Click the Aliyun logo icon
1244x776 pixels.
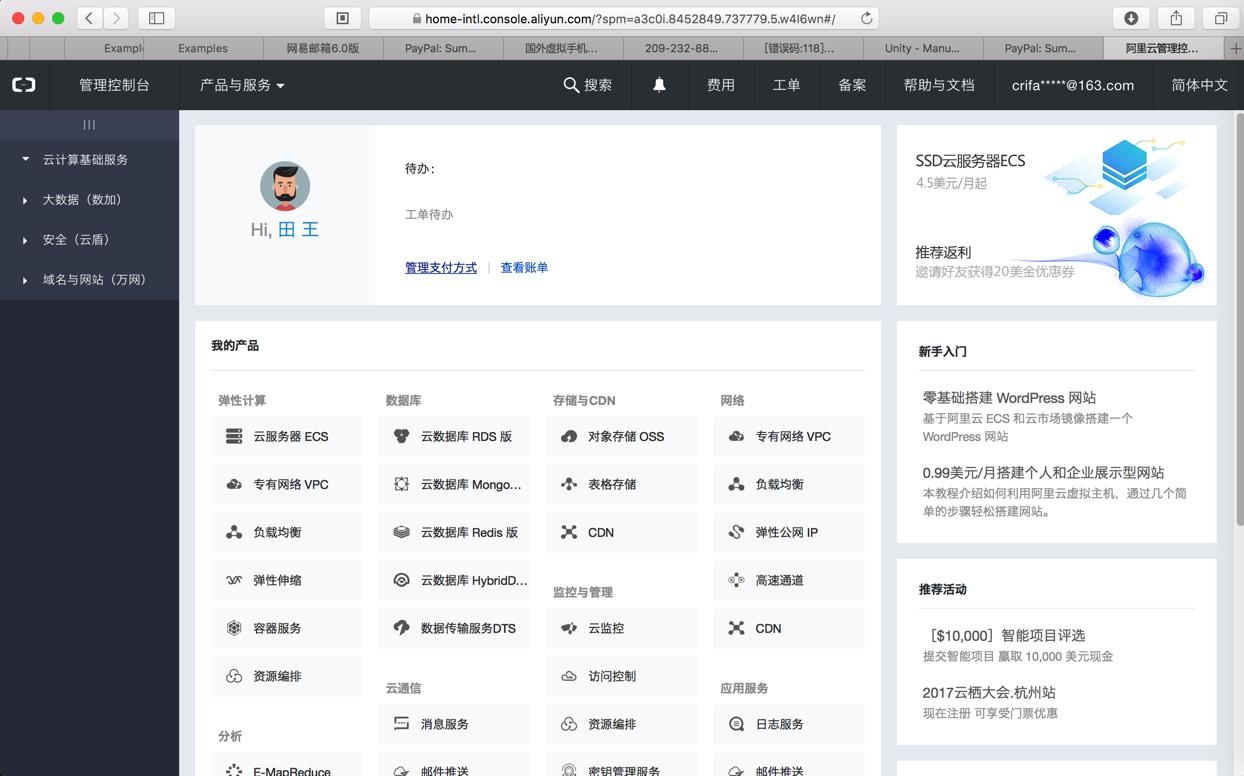tap(24, 85)
